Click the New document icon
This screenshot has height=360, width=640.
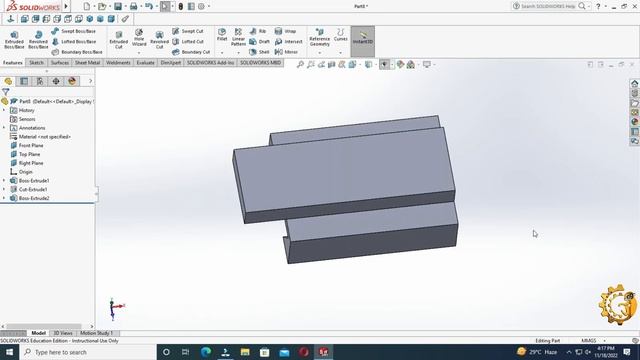click(87, 6)
